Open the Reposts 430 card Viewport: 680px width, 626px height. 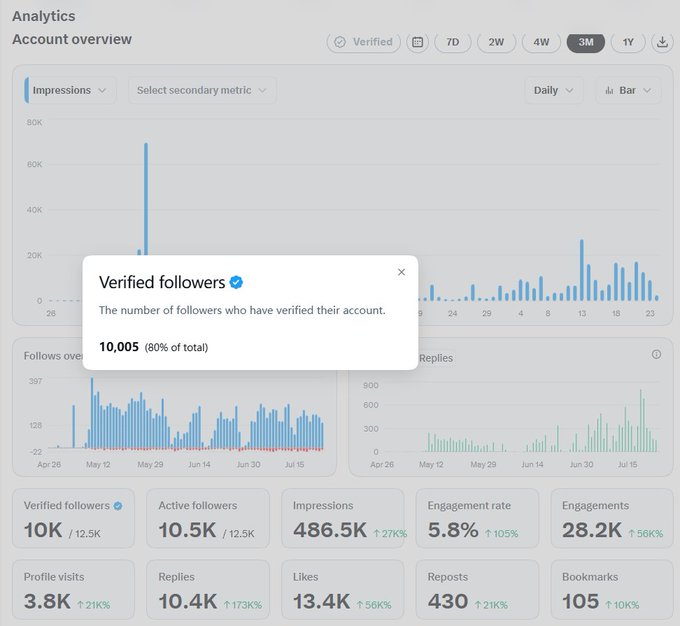click(477, 590)
